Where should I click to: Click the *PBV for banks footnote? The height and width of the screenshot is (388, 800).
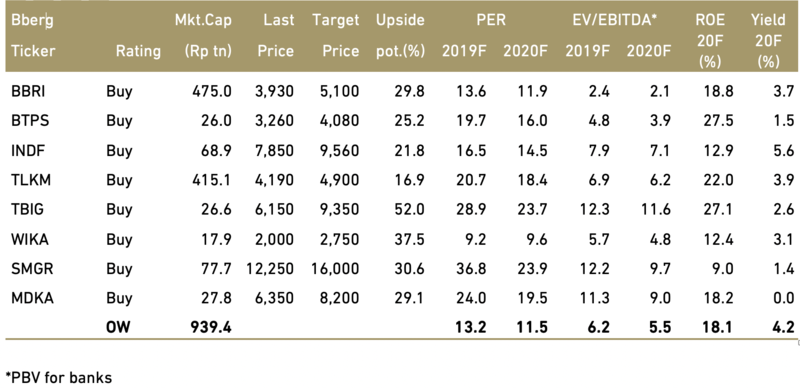click(59, 377)
